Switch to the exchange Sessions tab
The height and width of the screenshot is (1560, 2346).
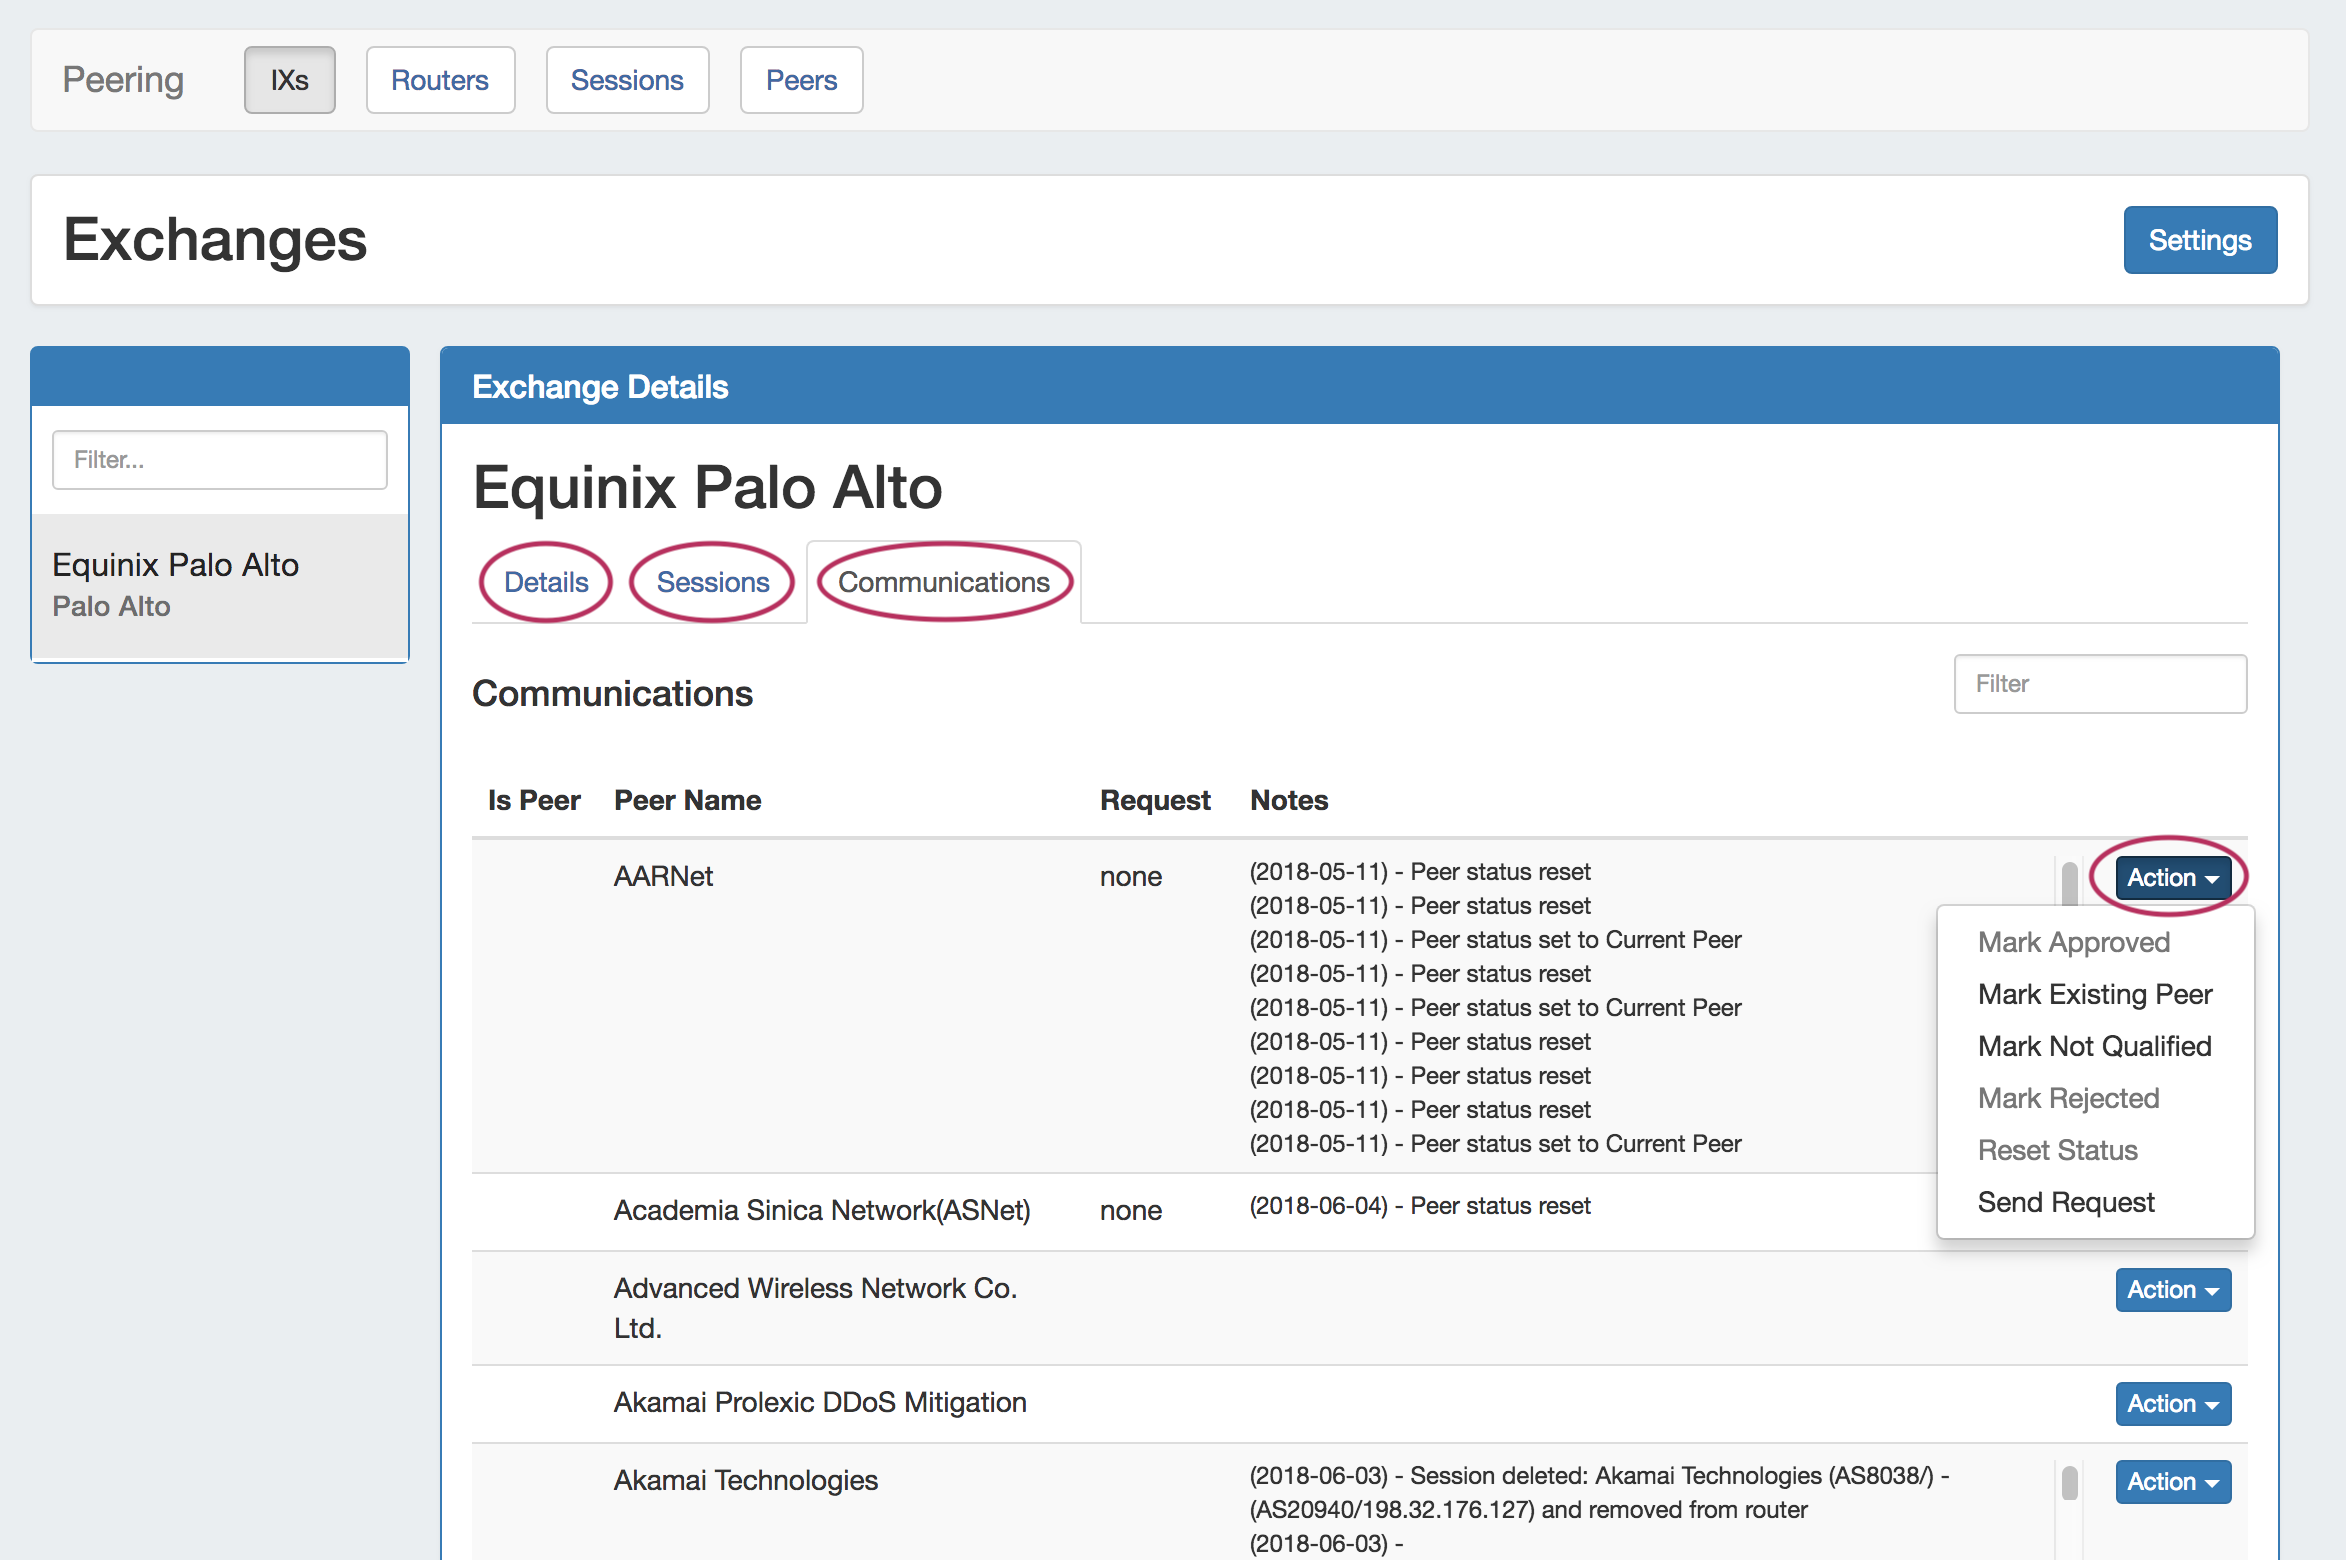[x=713, y=582]
